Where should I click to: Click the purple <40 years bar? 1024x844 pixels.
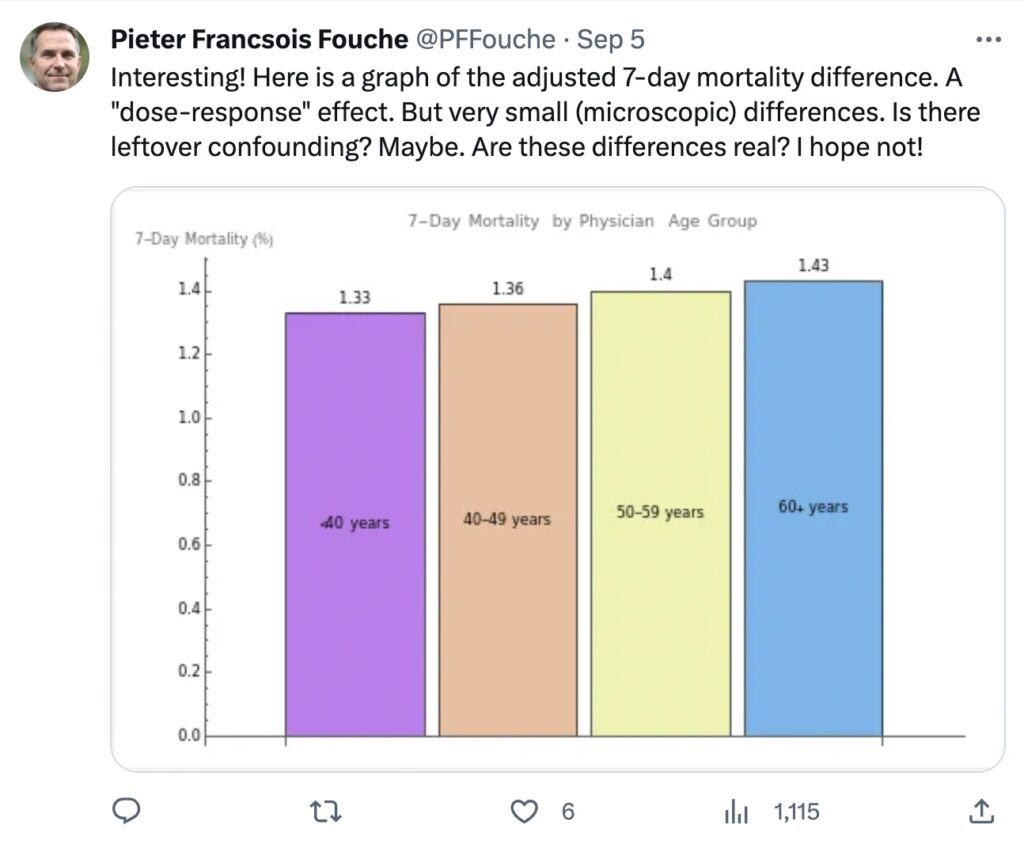(x=355, y=524)
